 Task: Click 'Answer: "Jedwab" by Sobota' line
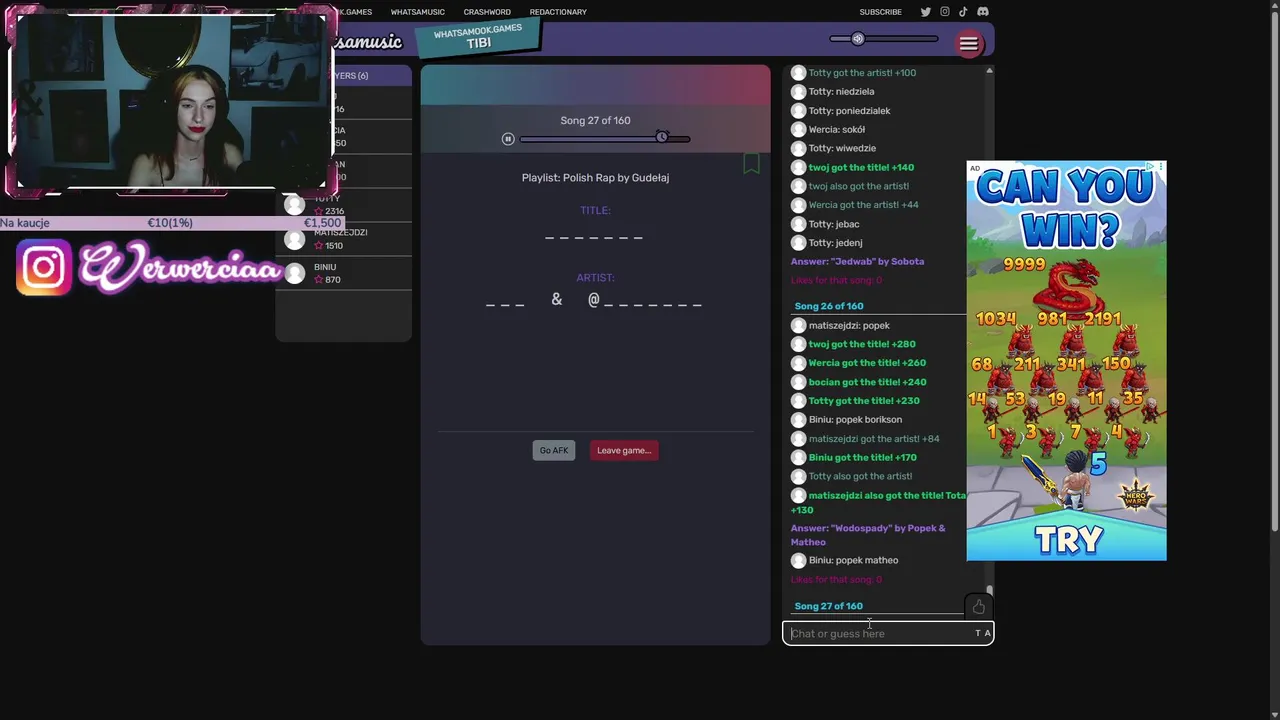857,262
